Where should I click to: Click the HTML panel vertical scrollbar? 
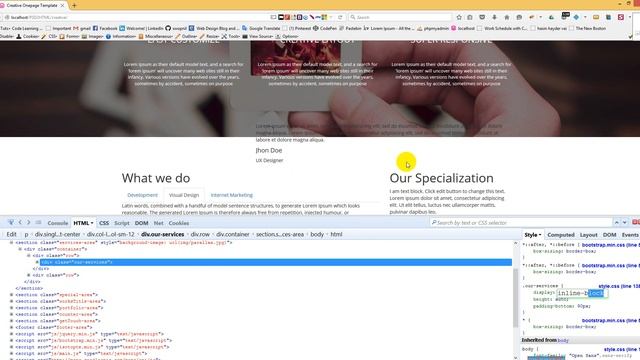tap(516, 299)
